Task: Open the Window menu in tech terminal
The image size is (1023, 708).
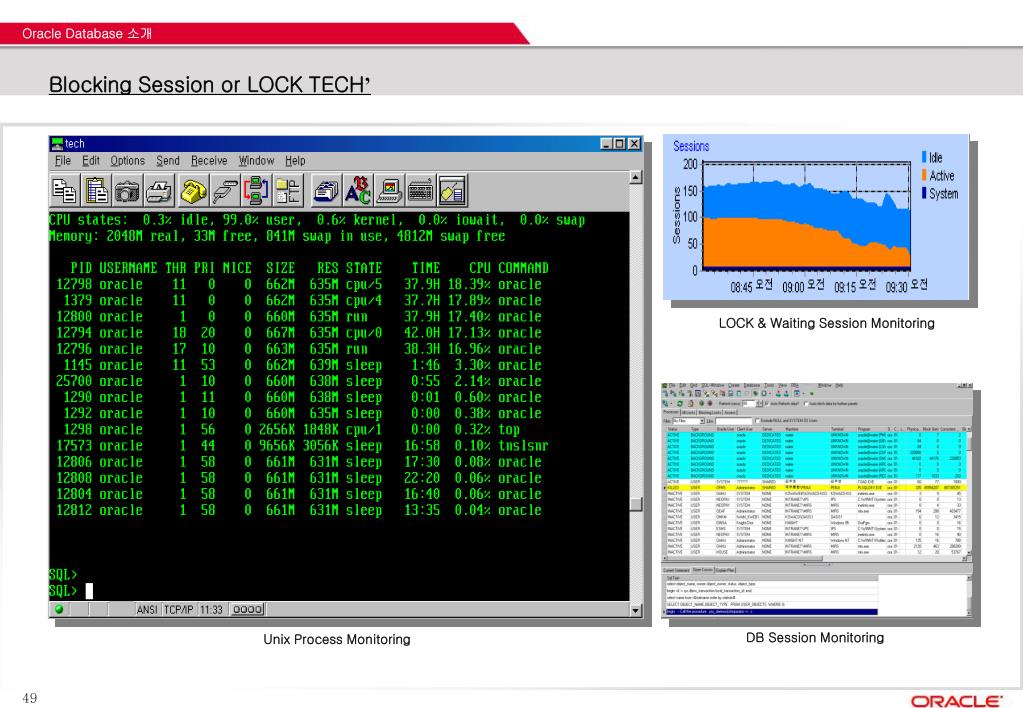Action: coord(256,161)
